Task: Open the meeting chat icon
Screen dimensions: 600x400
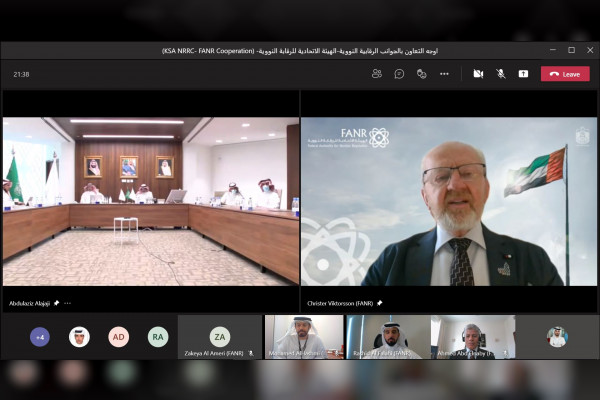Action: [x=399, y=74]
